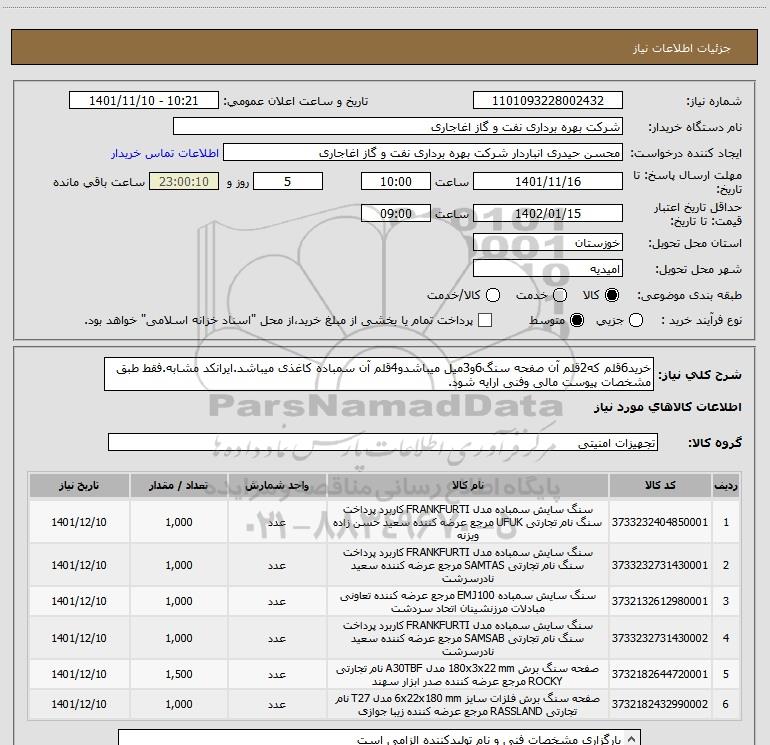Image resolution: width=770 pixels, height=745 pixels.
Task: Select item code 3732182432990002
Action: tap(660, 704)
